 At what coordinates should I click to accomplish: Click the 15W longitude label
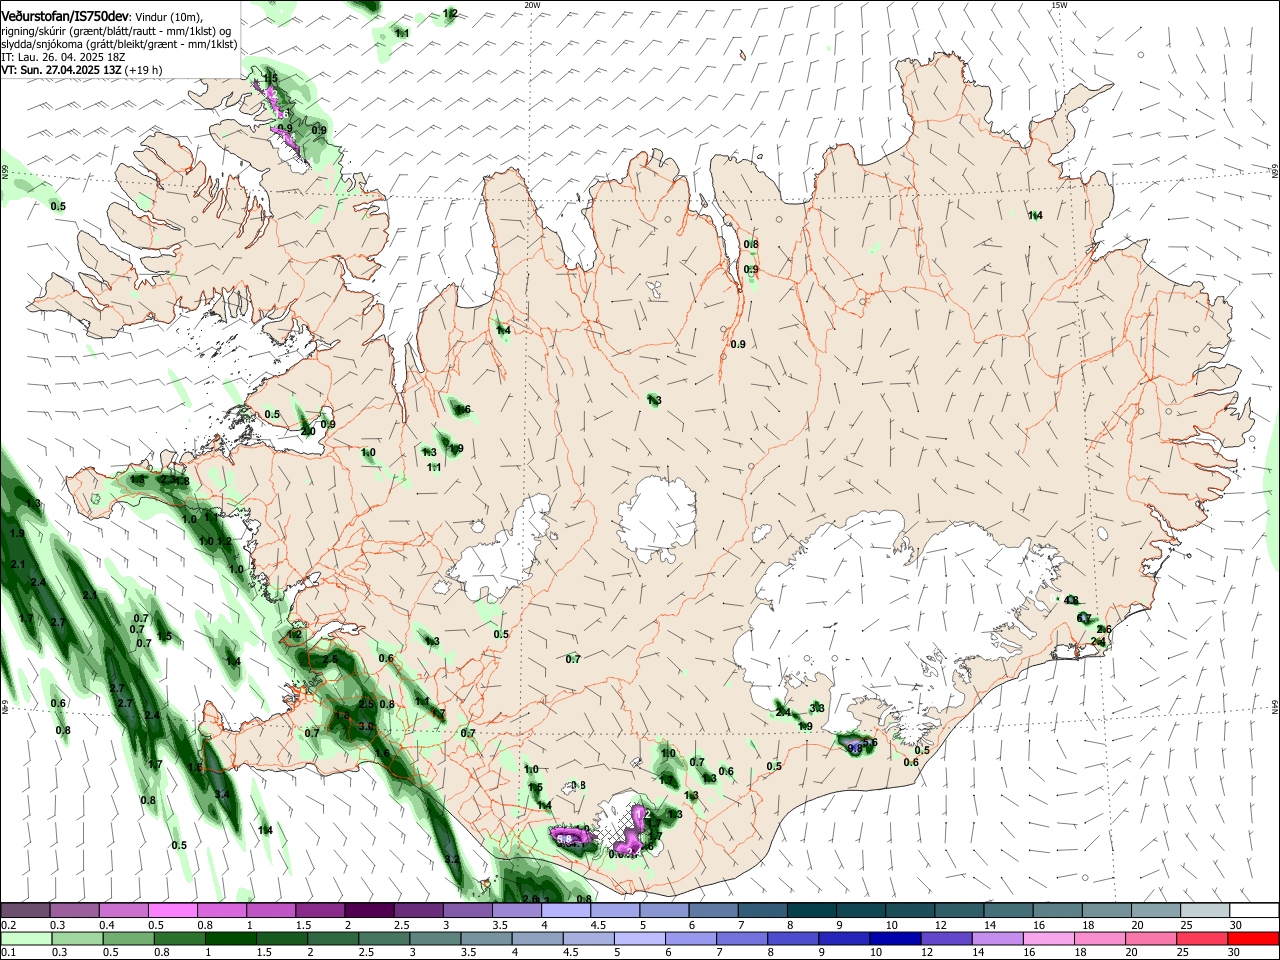click(x=1059, y=5)
